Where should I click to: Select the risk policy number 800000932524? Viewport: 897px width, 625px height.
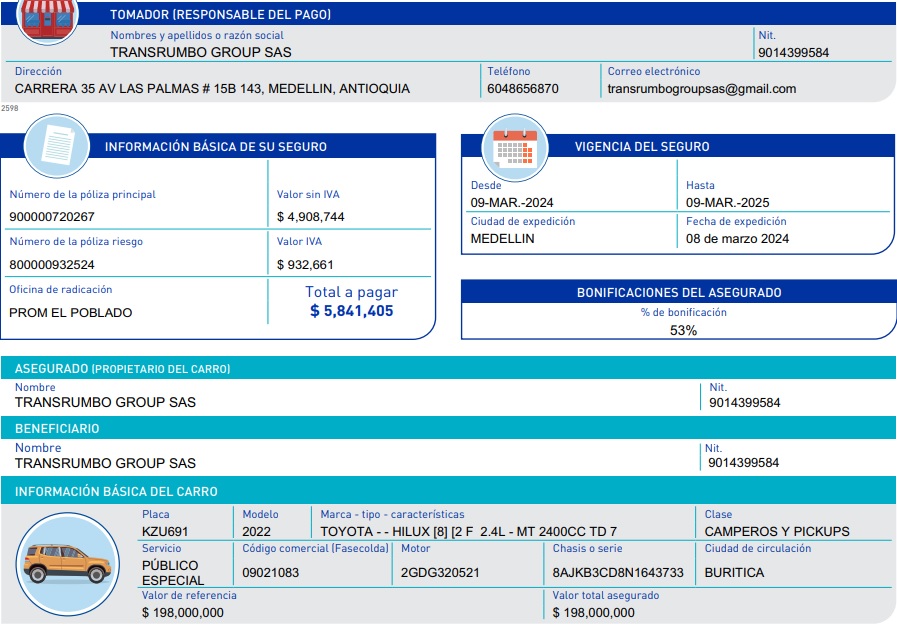pos(52,265)
